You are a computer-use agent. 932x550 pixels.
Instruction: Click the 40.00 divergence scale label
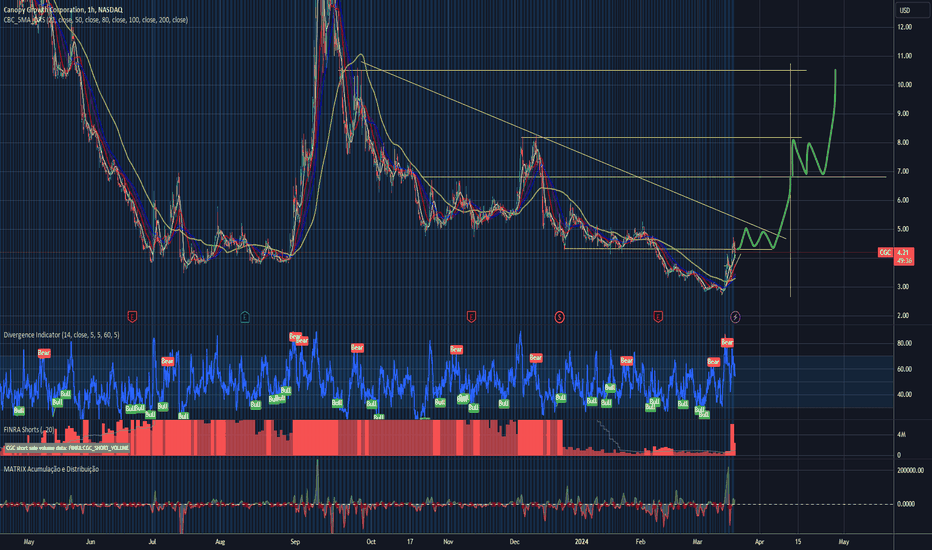click(904, 395)
